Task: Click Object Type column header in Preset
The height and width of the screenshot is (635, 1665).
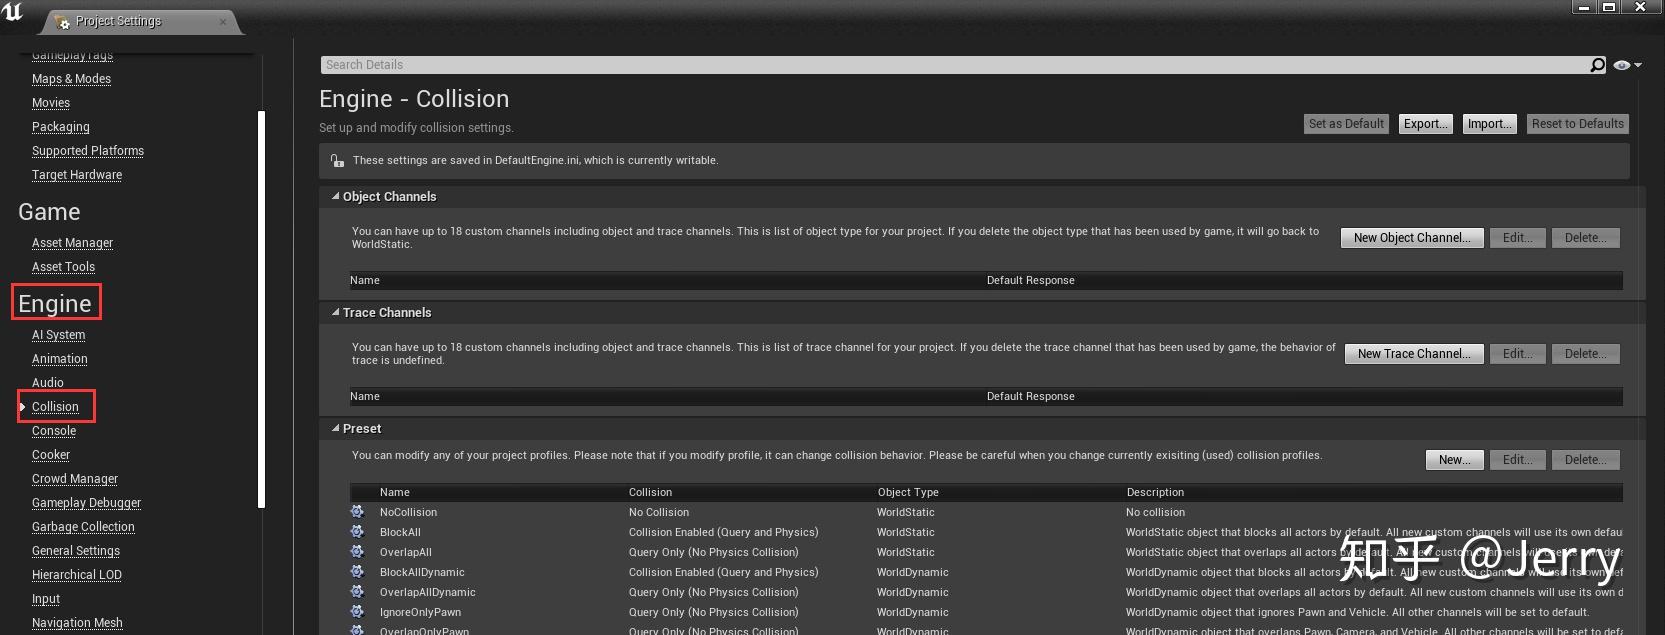Action: tap(908, 492)
